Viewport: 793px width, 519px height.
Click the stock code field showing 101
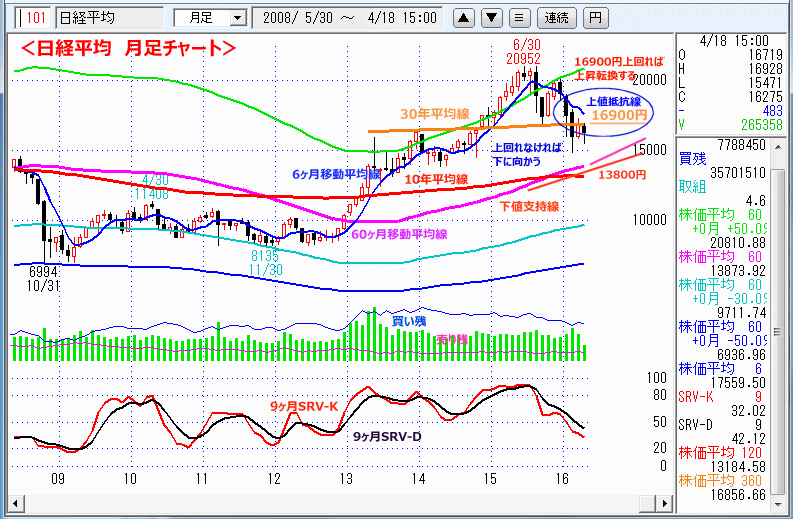pyautogui.click(x=34, y=17)
